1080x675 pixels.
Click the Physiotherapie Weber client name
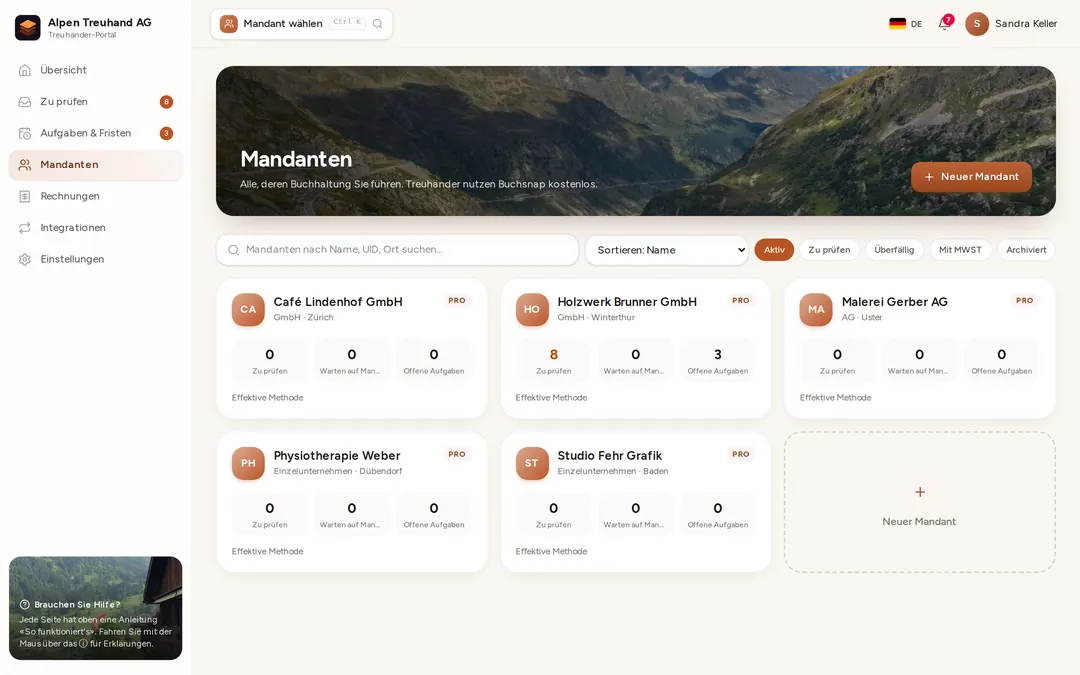tap(337, 456)
